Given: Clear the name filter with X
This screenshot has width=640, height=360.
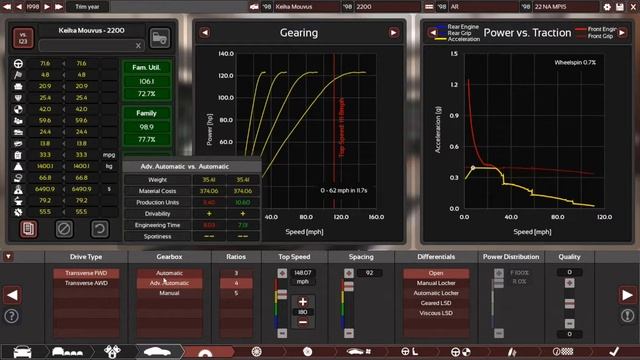Looking at the screenshot, I should click(x=138, y=45).
